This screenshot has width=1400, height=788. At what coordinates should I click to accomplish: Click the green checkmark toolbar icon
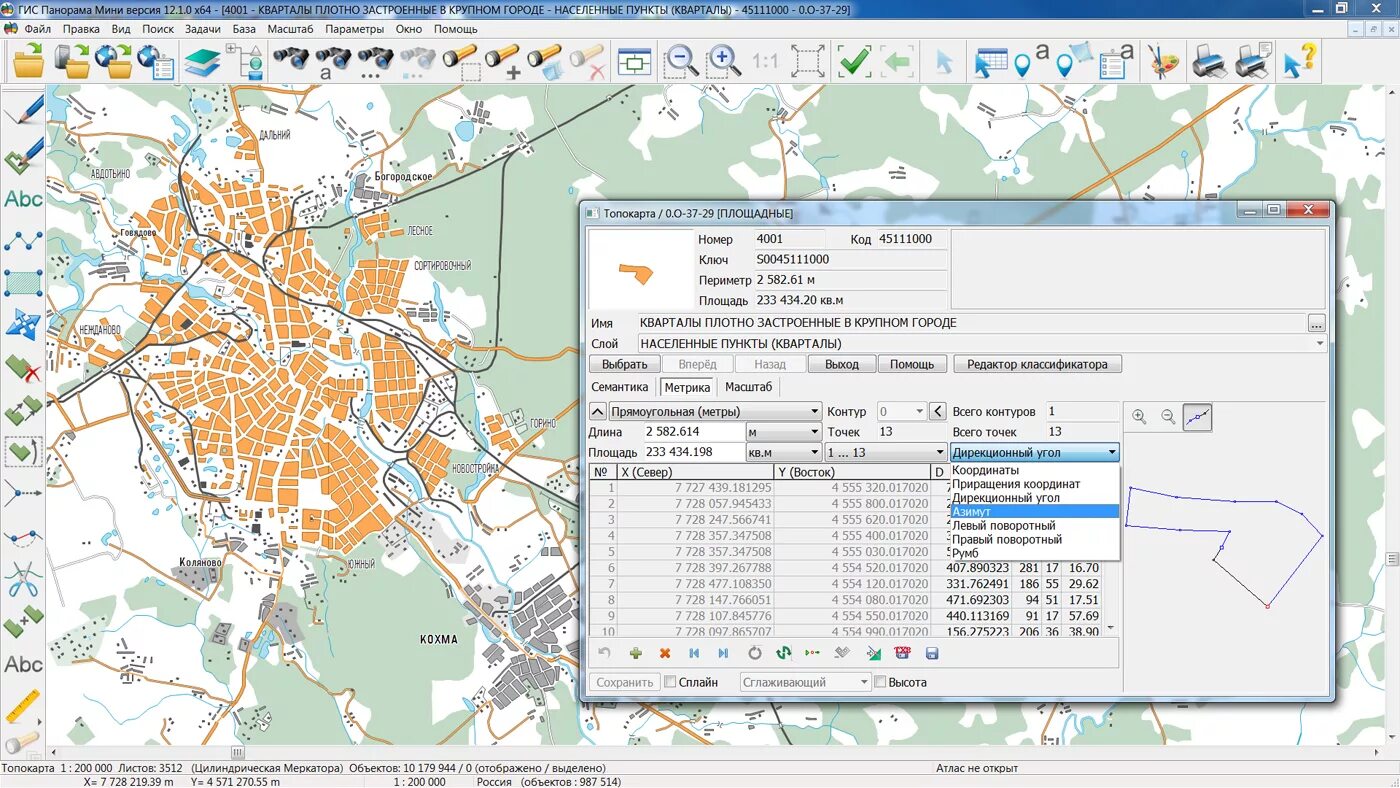(x=855, y=61)
